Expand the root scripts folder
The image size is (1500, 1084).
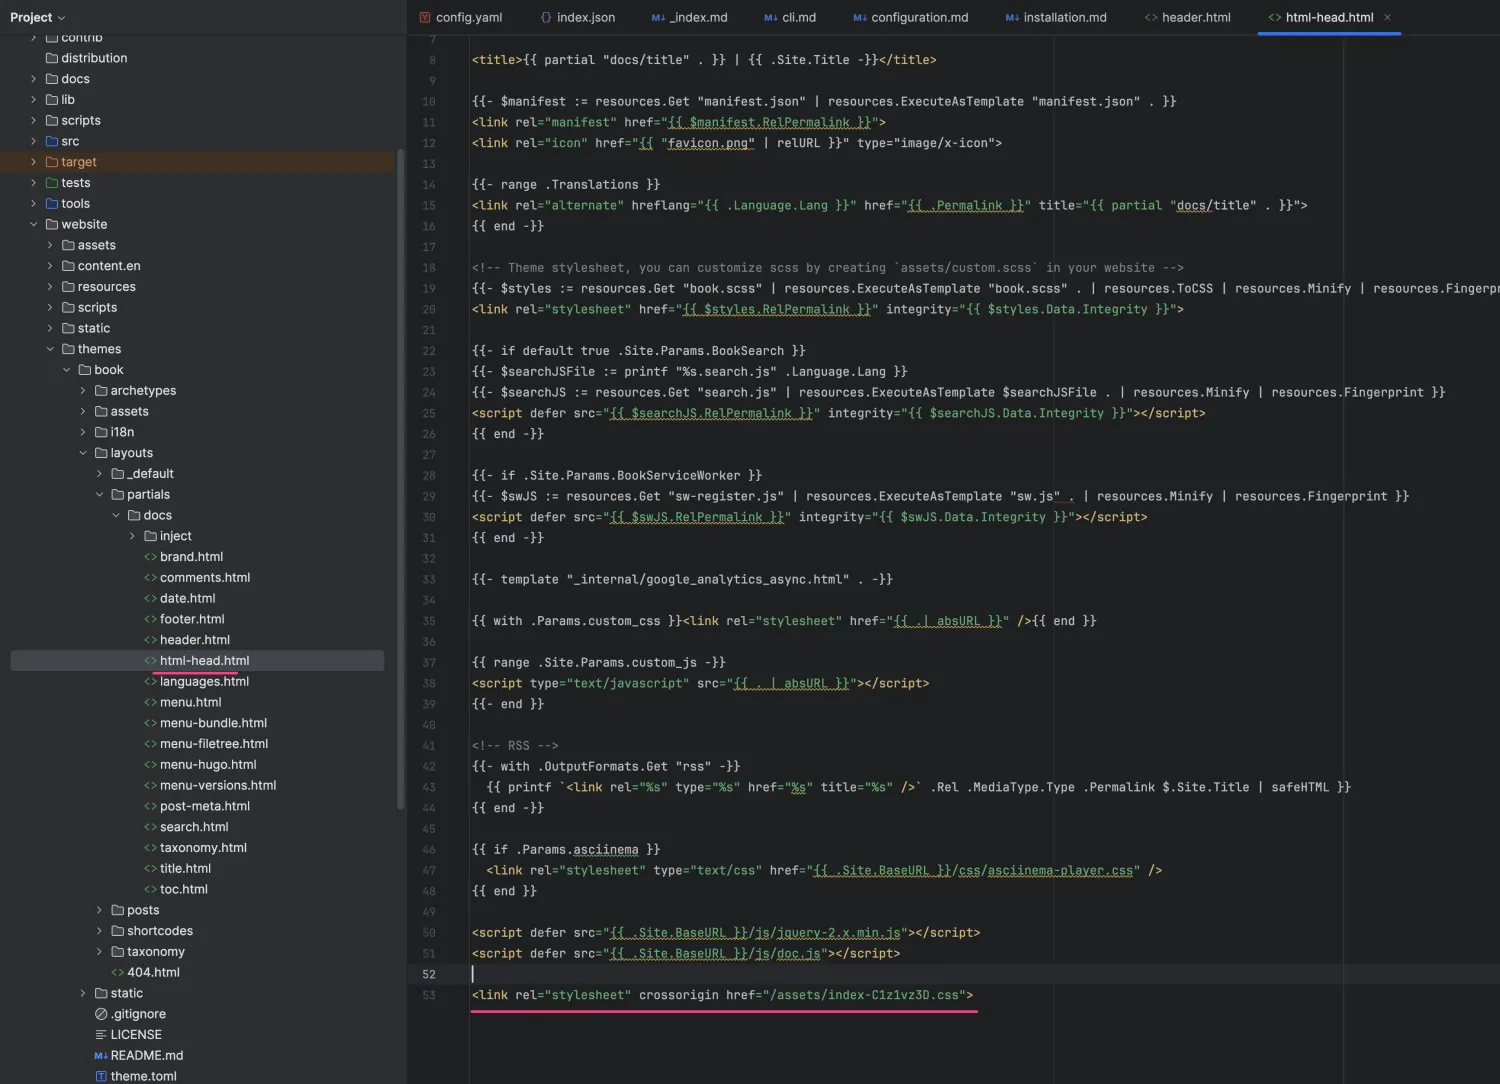click(x=33, y=120)
